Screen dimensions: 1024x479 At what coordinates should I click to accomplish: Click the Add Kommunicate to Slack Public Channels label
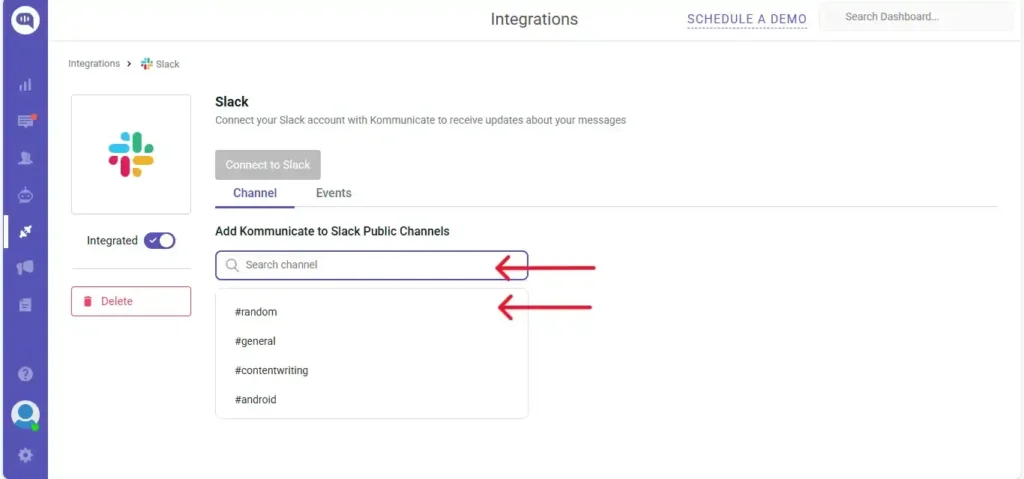pos(332,231)
